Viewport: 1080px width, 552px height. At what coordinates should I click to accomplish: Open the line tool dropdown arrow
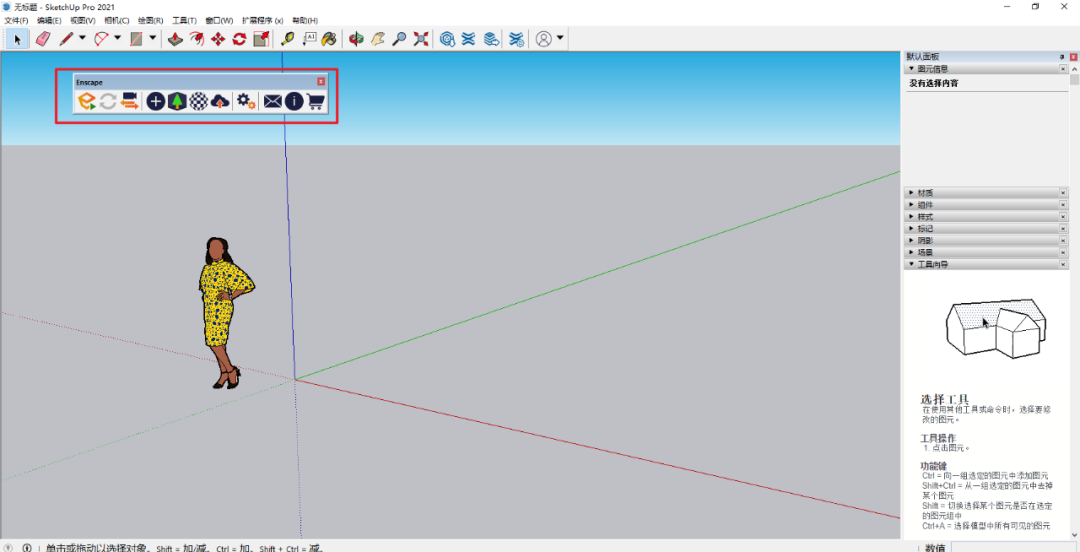coord(82,39)
